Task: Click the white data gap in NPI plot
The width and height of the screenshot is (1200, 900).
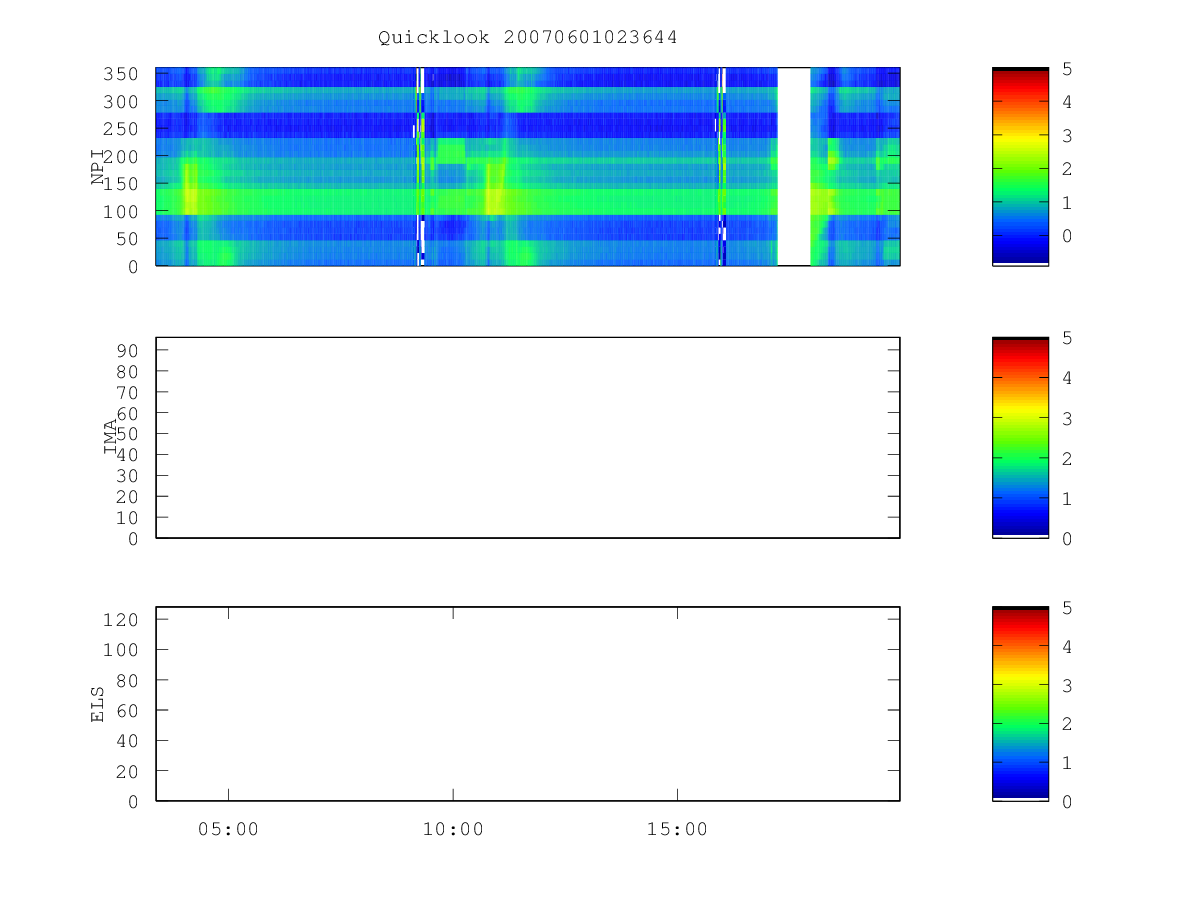Action: (x=793, y=166)
